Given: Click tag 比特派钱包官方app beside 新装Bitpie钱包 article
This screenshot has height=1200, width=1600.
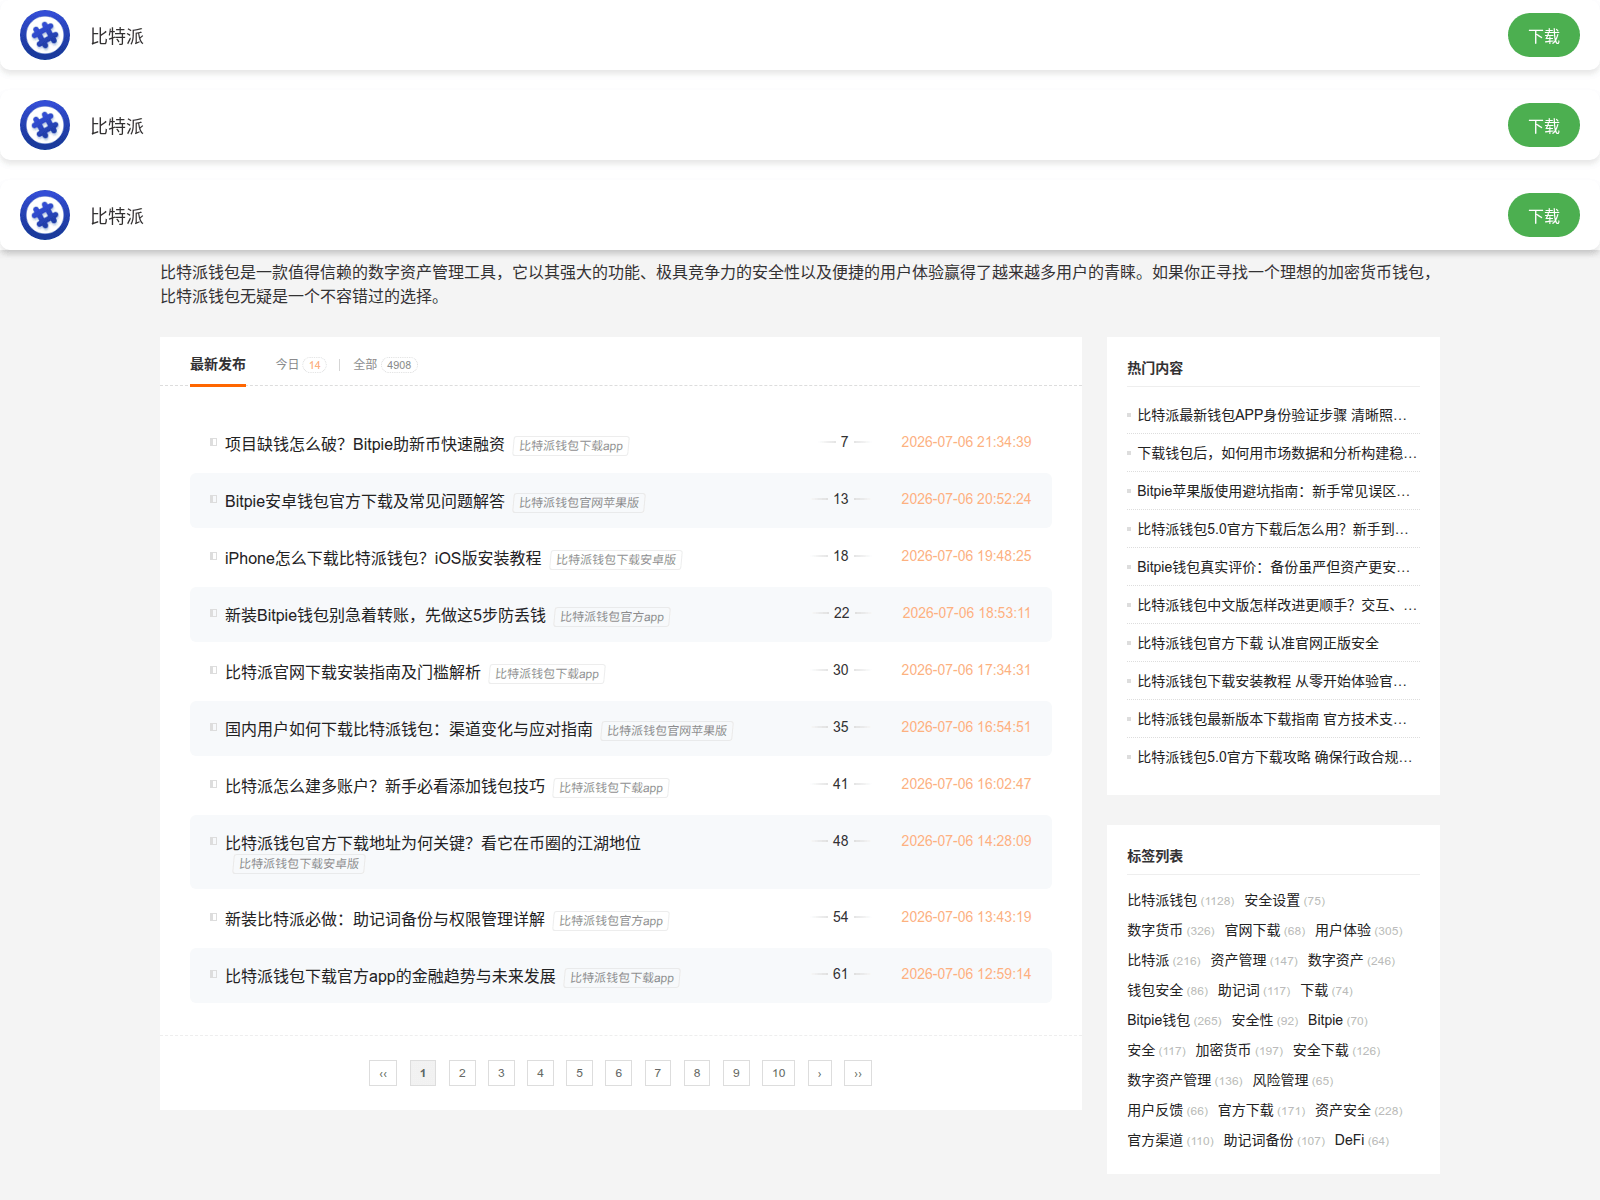Looking at the screenshot, I should tap(612, 617).
